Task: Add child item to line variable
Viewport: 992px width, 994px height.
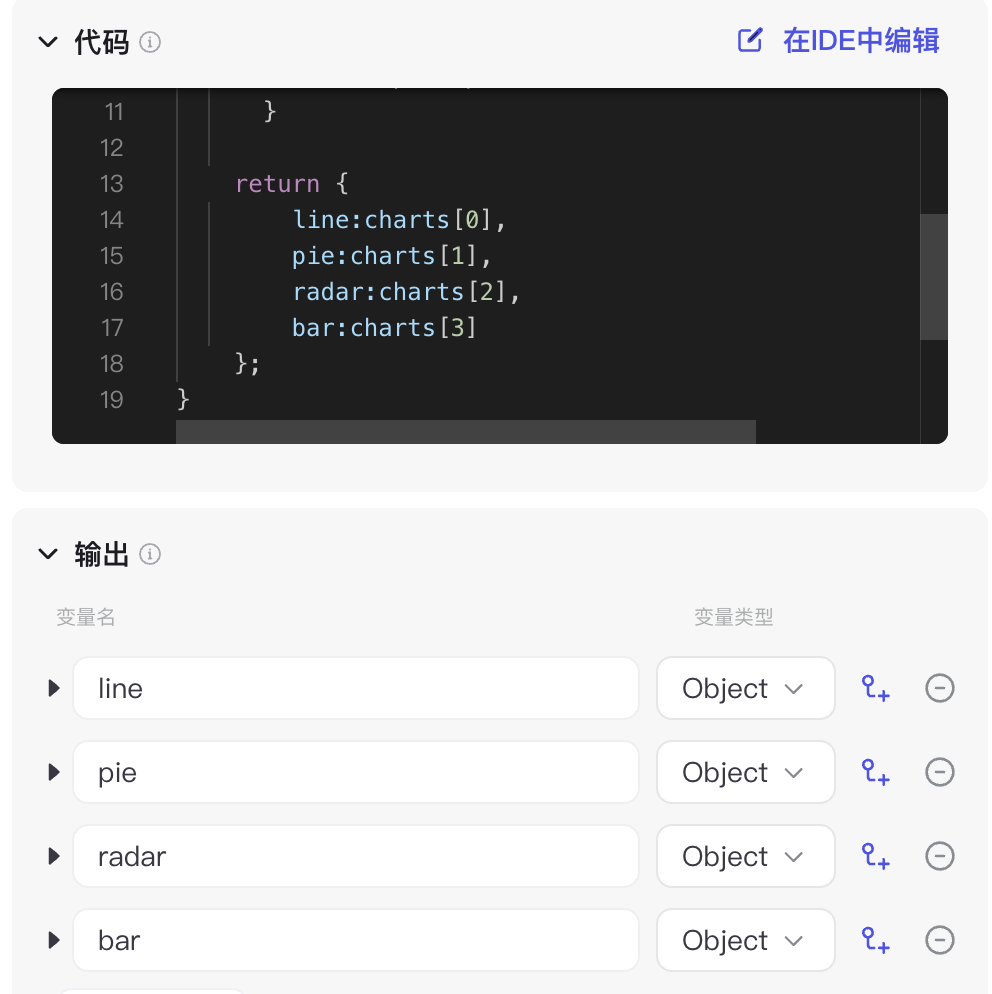Action: [x=875, y=688]
